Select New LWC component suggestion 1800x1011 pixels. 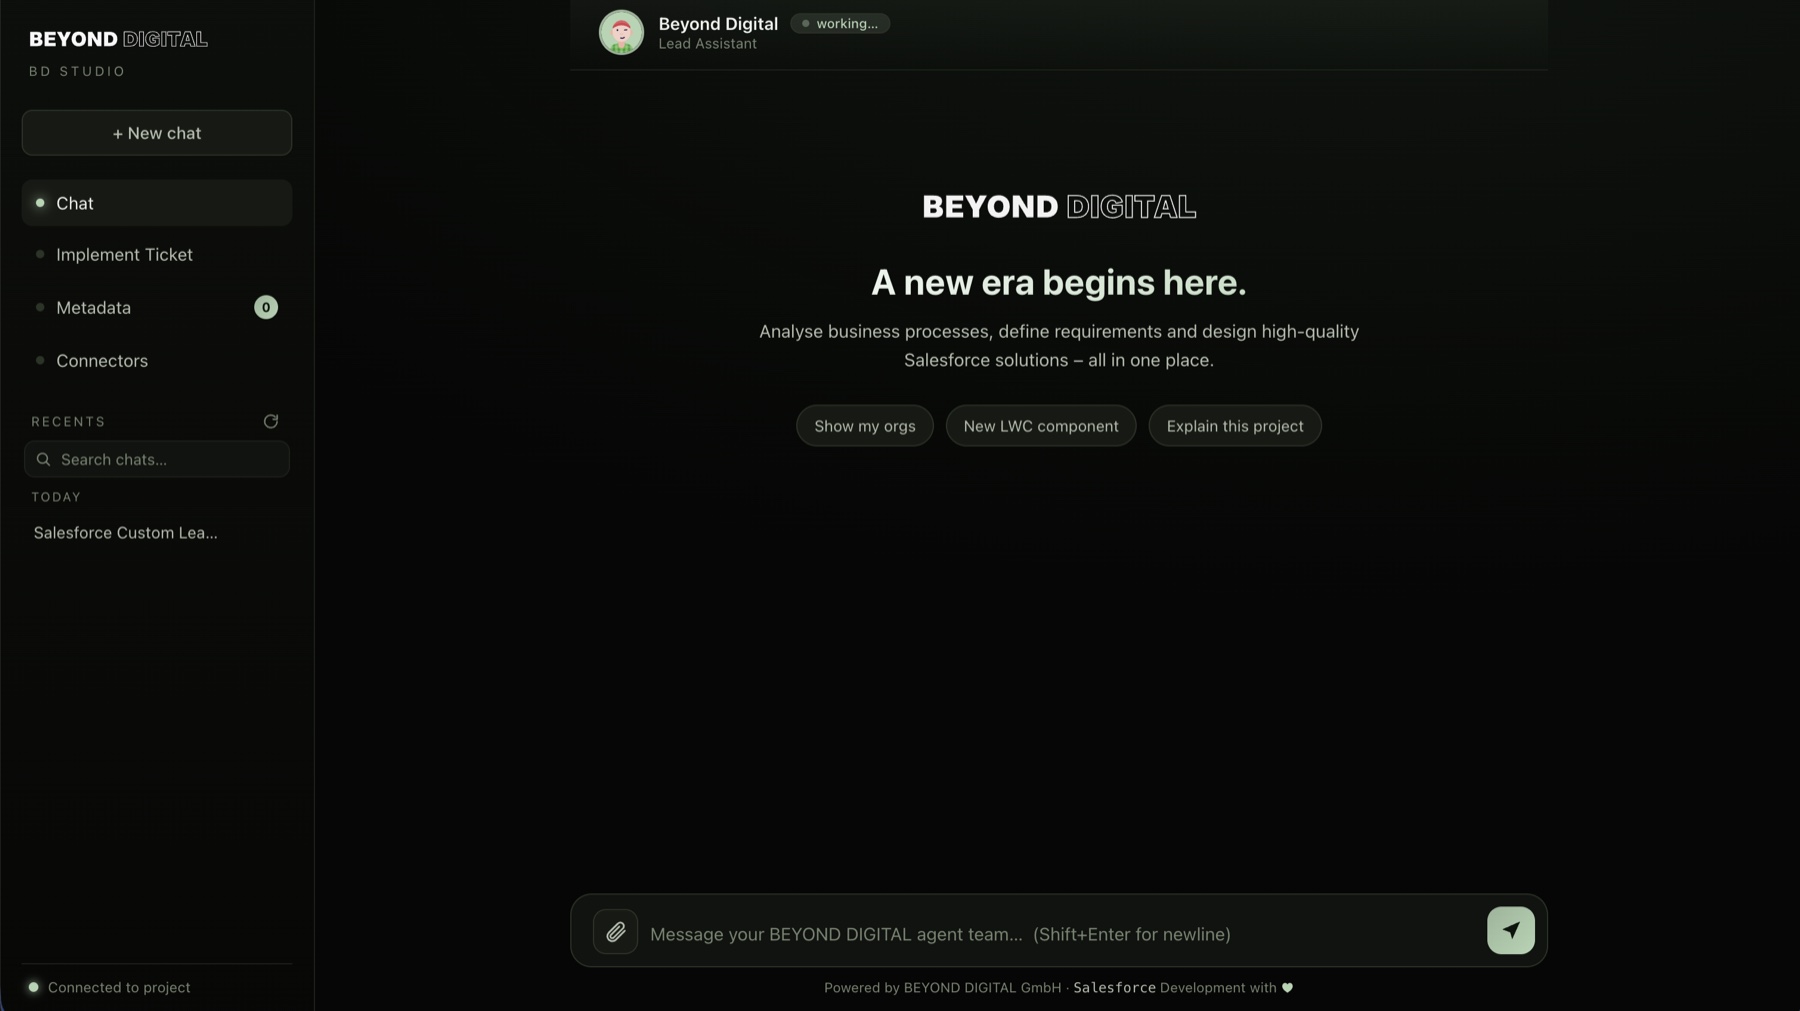pos(1041,426)
